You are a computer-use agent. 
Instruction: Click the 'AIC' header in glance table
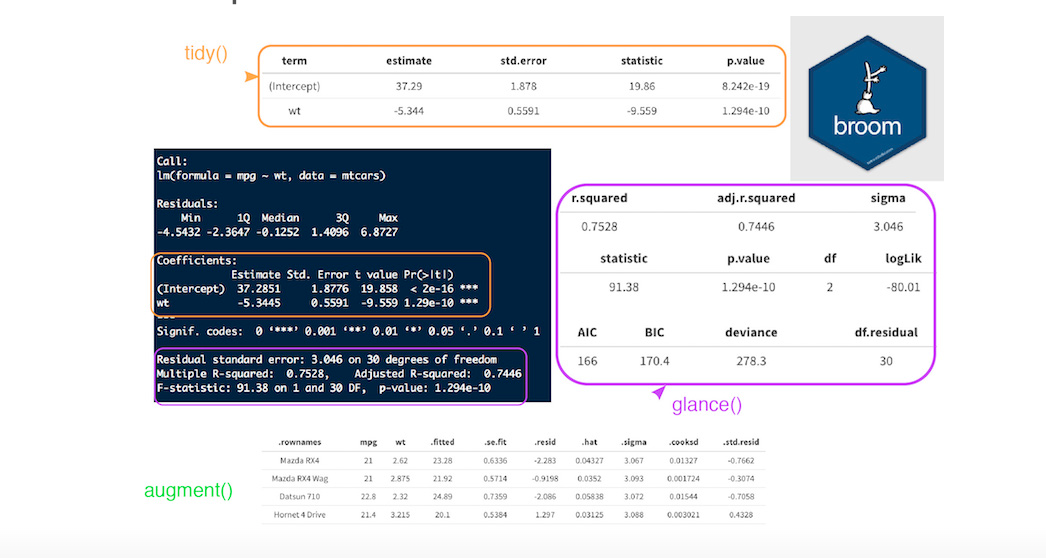[587, 332]
